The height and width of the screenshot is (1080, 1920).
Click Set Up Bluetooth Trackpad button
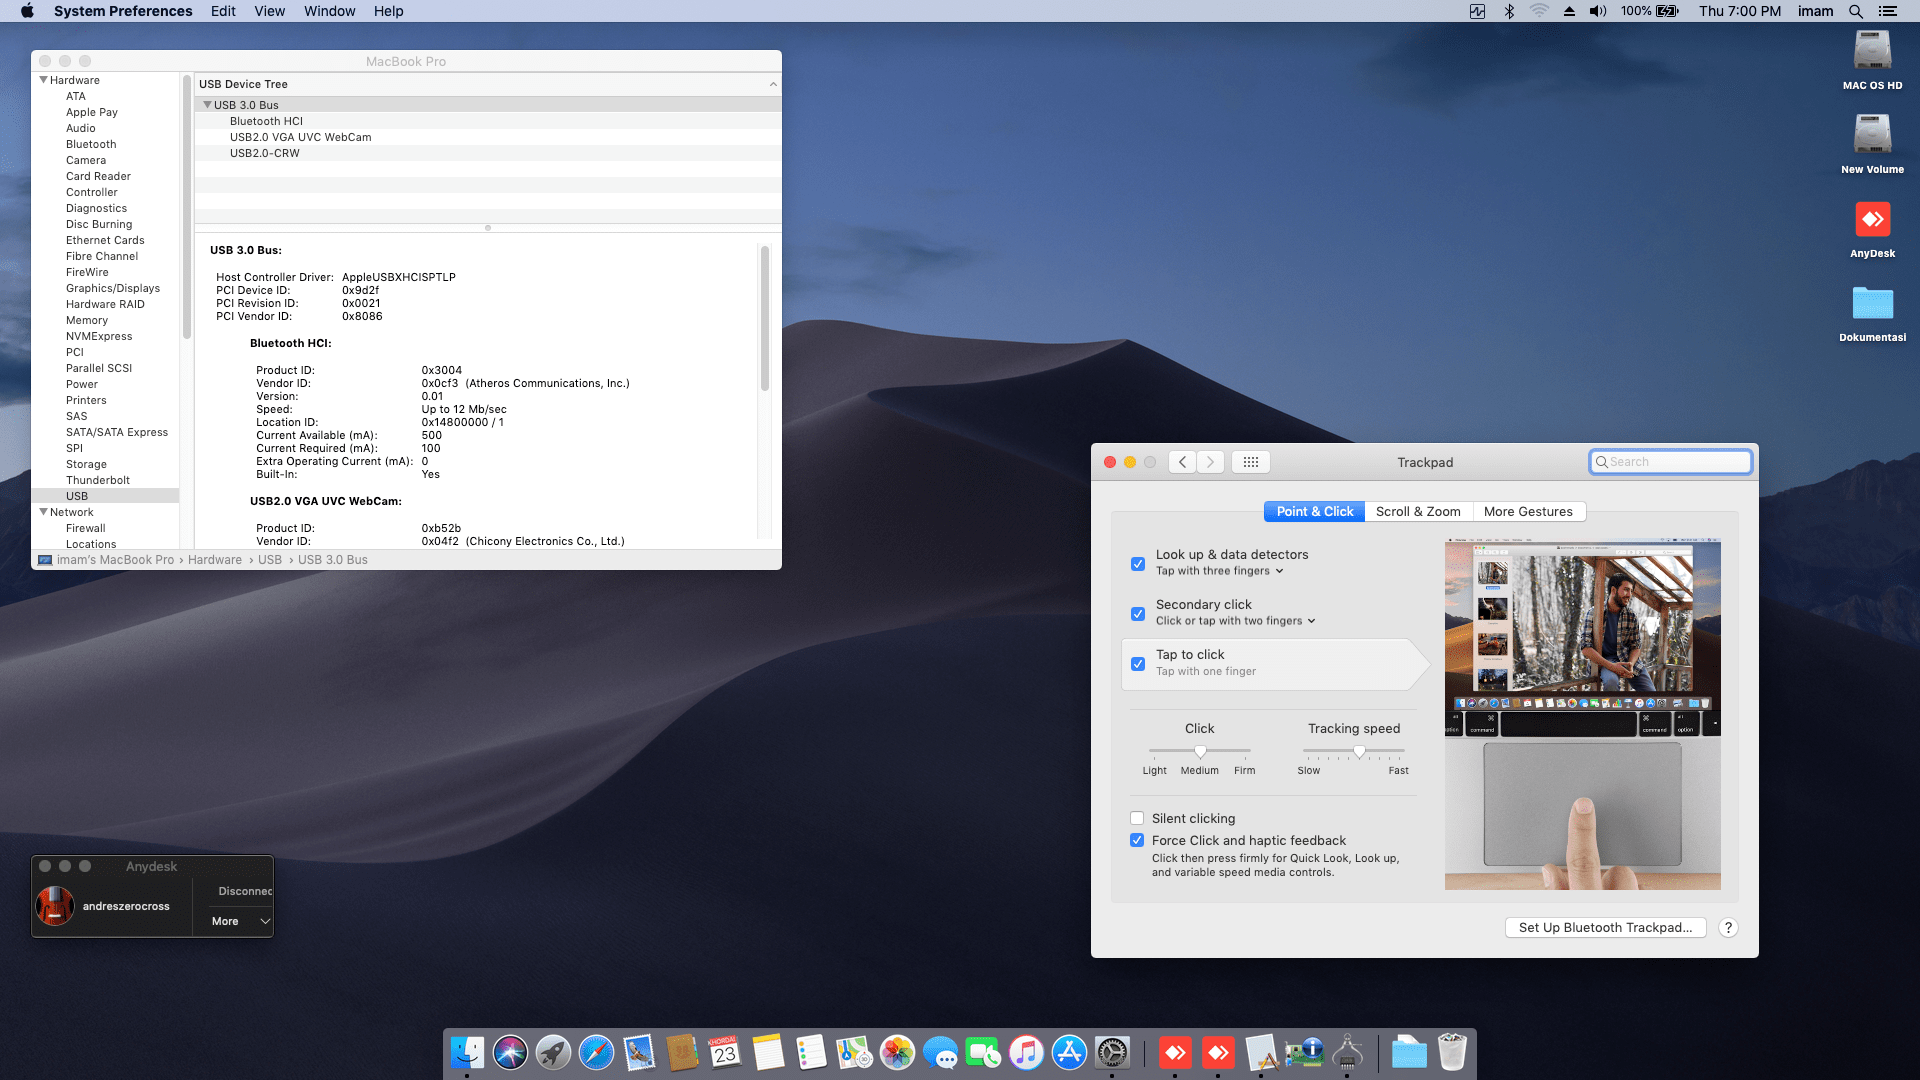click(1605, 927)
